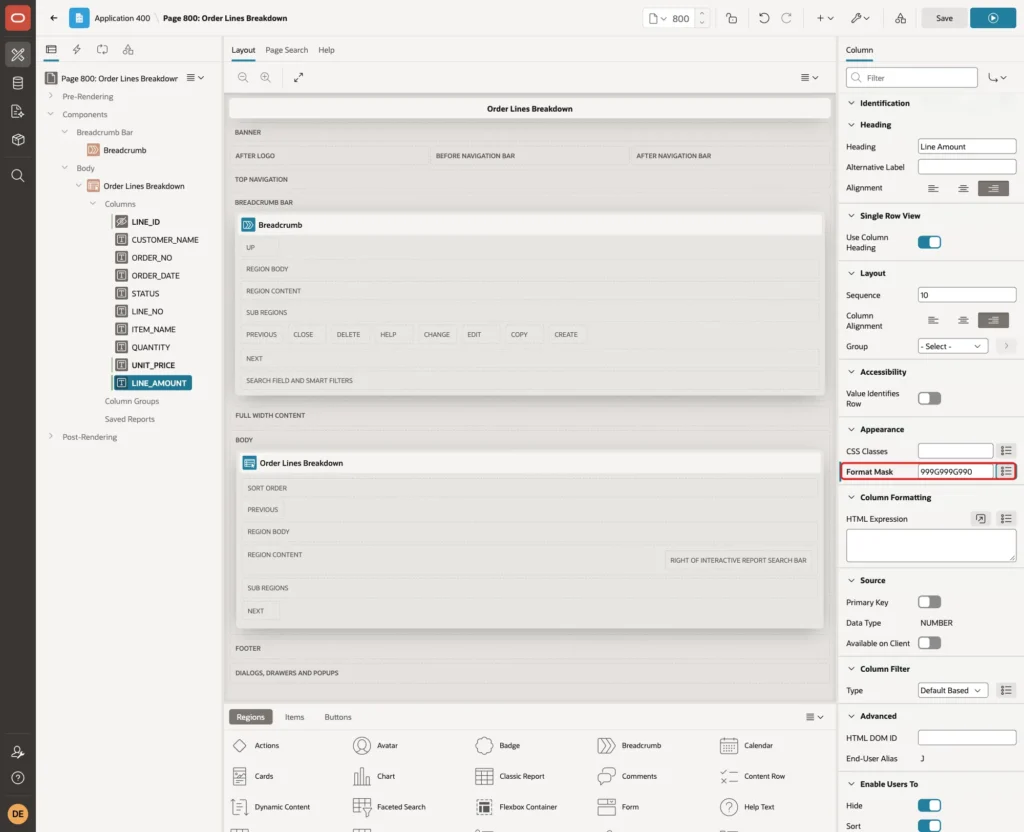
Task: Open the Layout tab
Action: 243,50
